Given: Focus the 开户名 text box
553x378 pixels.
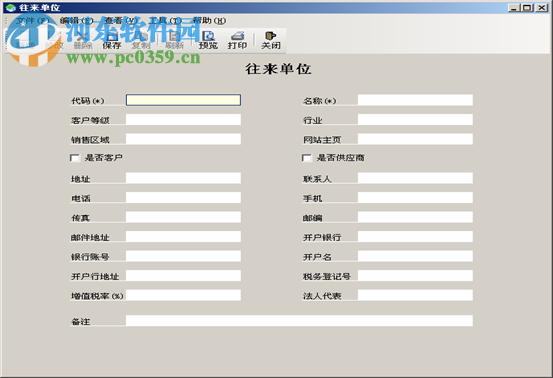Looking at the screenshot, I should 415,256.
